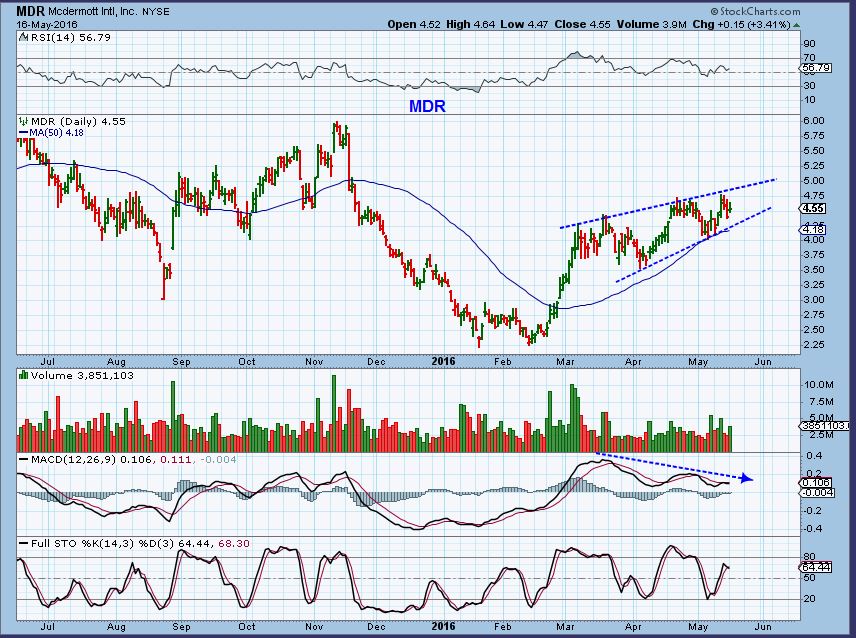Click the green up triangle beside Chg

(x=796, y=25)
